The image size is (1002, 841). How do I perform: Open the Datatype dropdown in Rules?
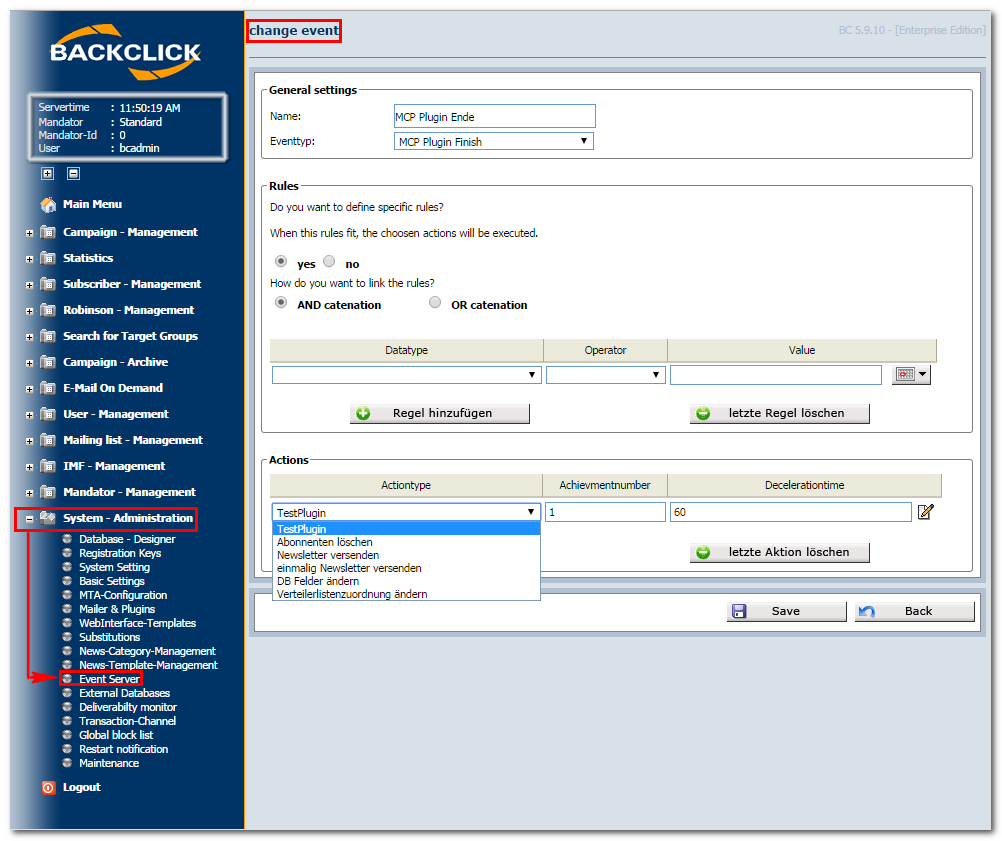tap(406, 374)
